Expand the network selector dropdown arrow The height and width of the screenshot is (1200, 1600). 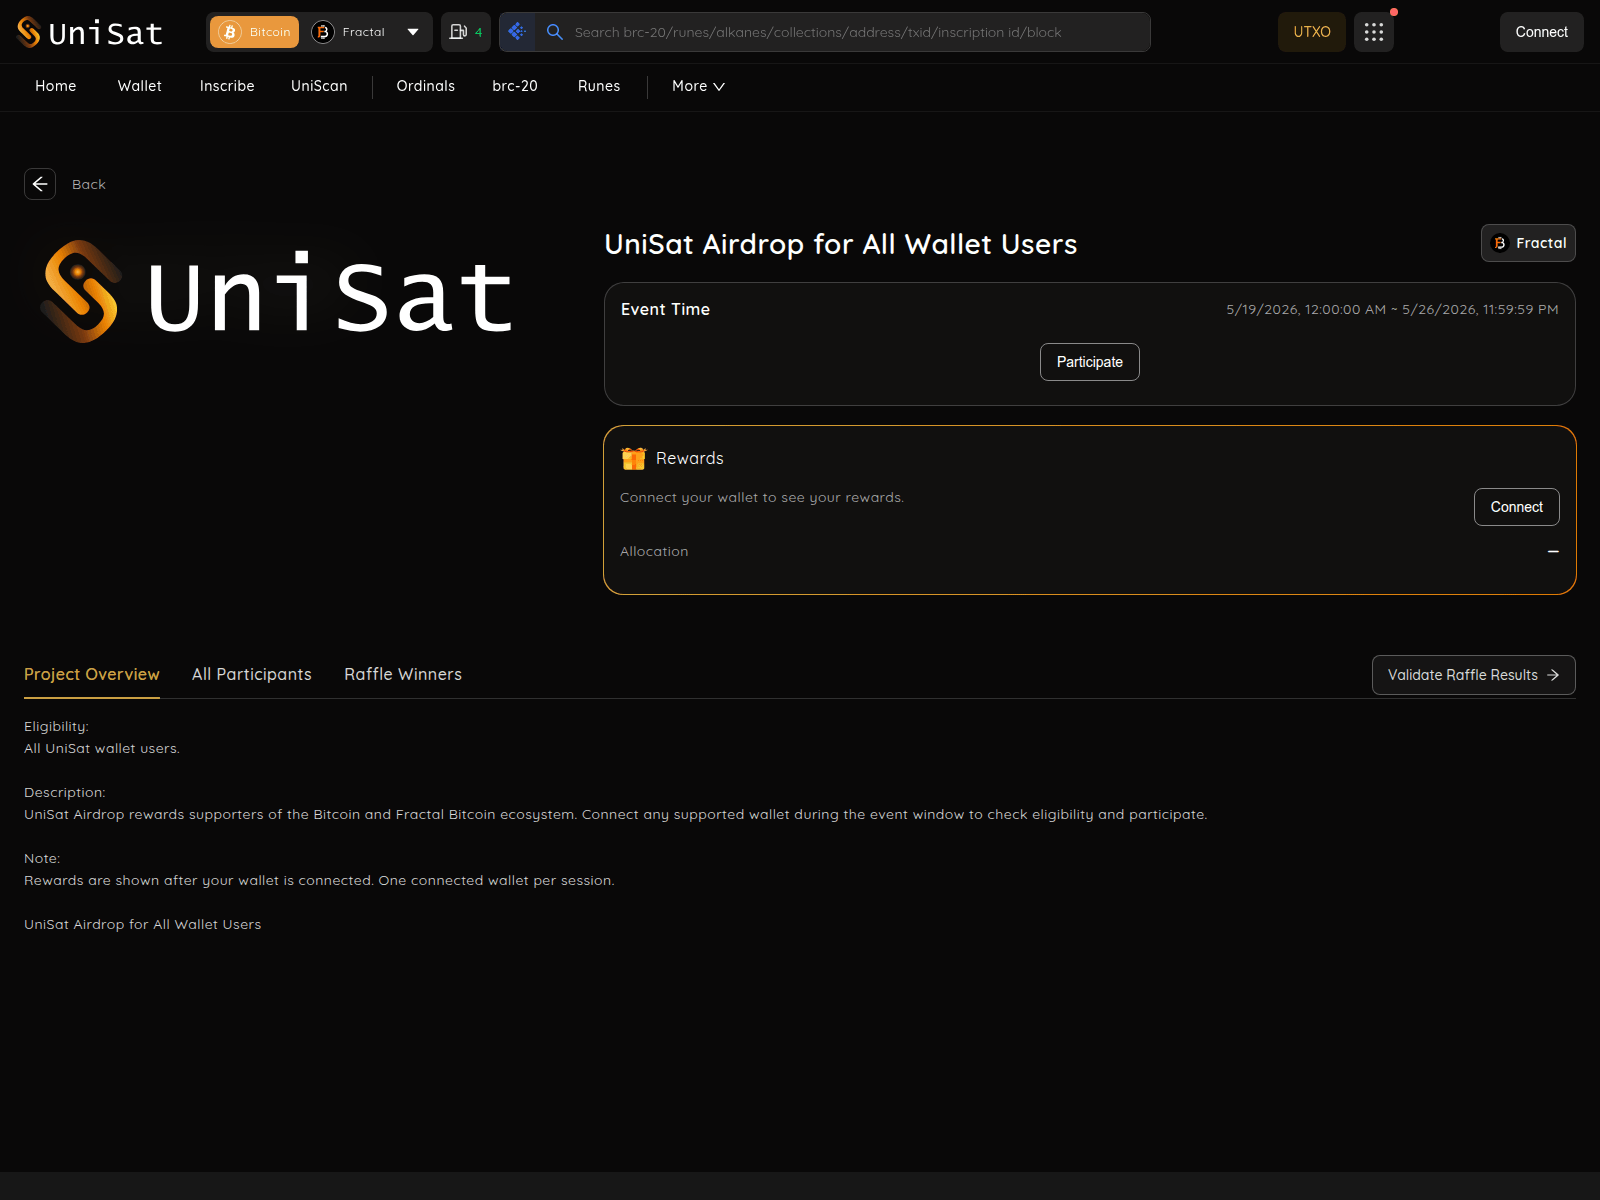[x=413, y=32]
